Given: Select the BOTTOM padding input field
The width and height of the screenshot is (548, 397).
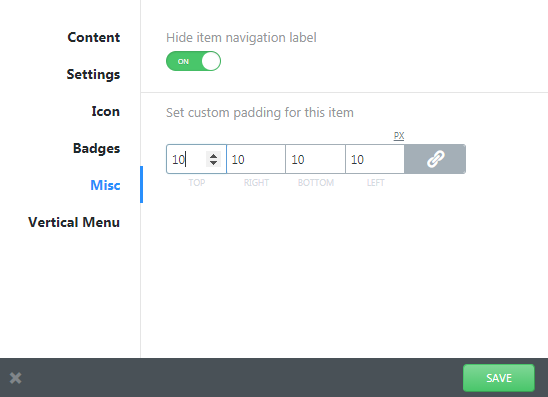Looking at the screenshot, I should tap(315, 159).
